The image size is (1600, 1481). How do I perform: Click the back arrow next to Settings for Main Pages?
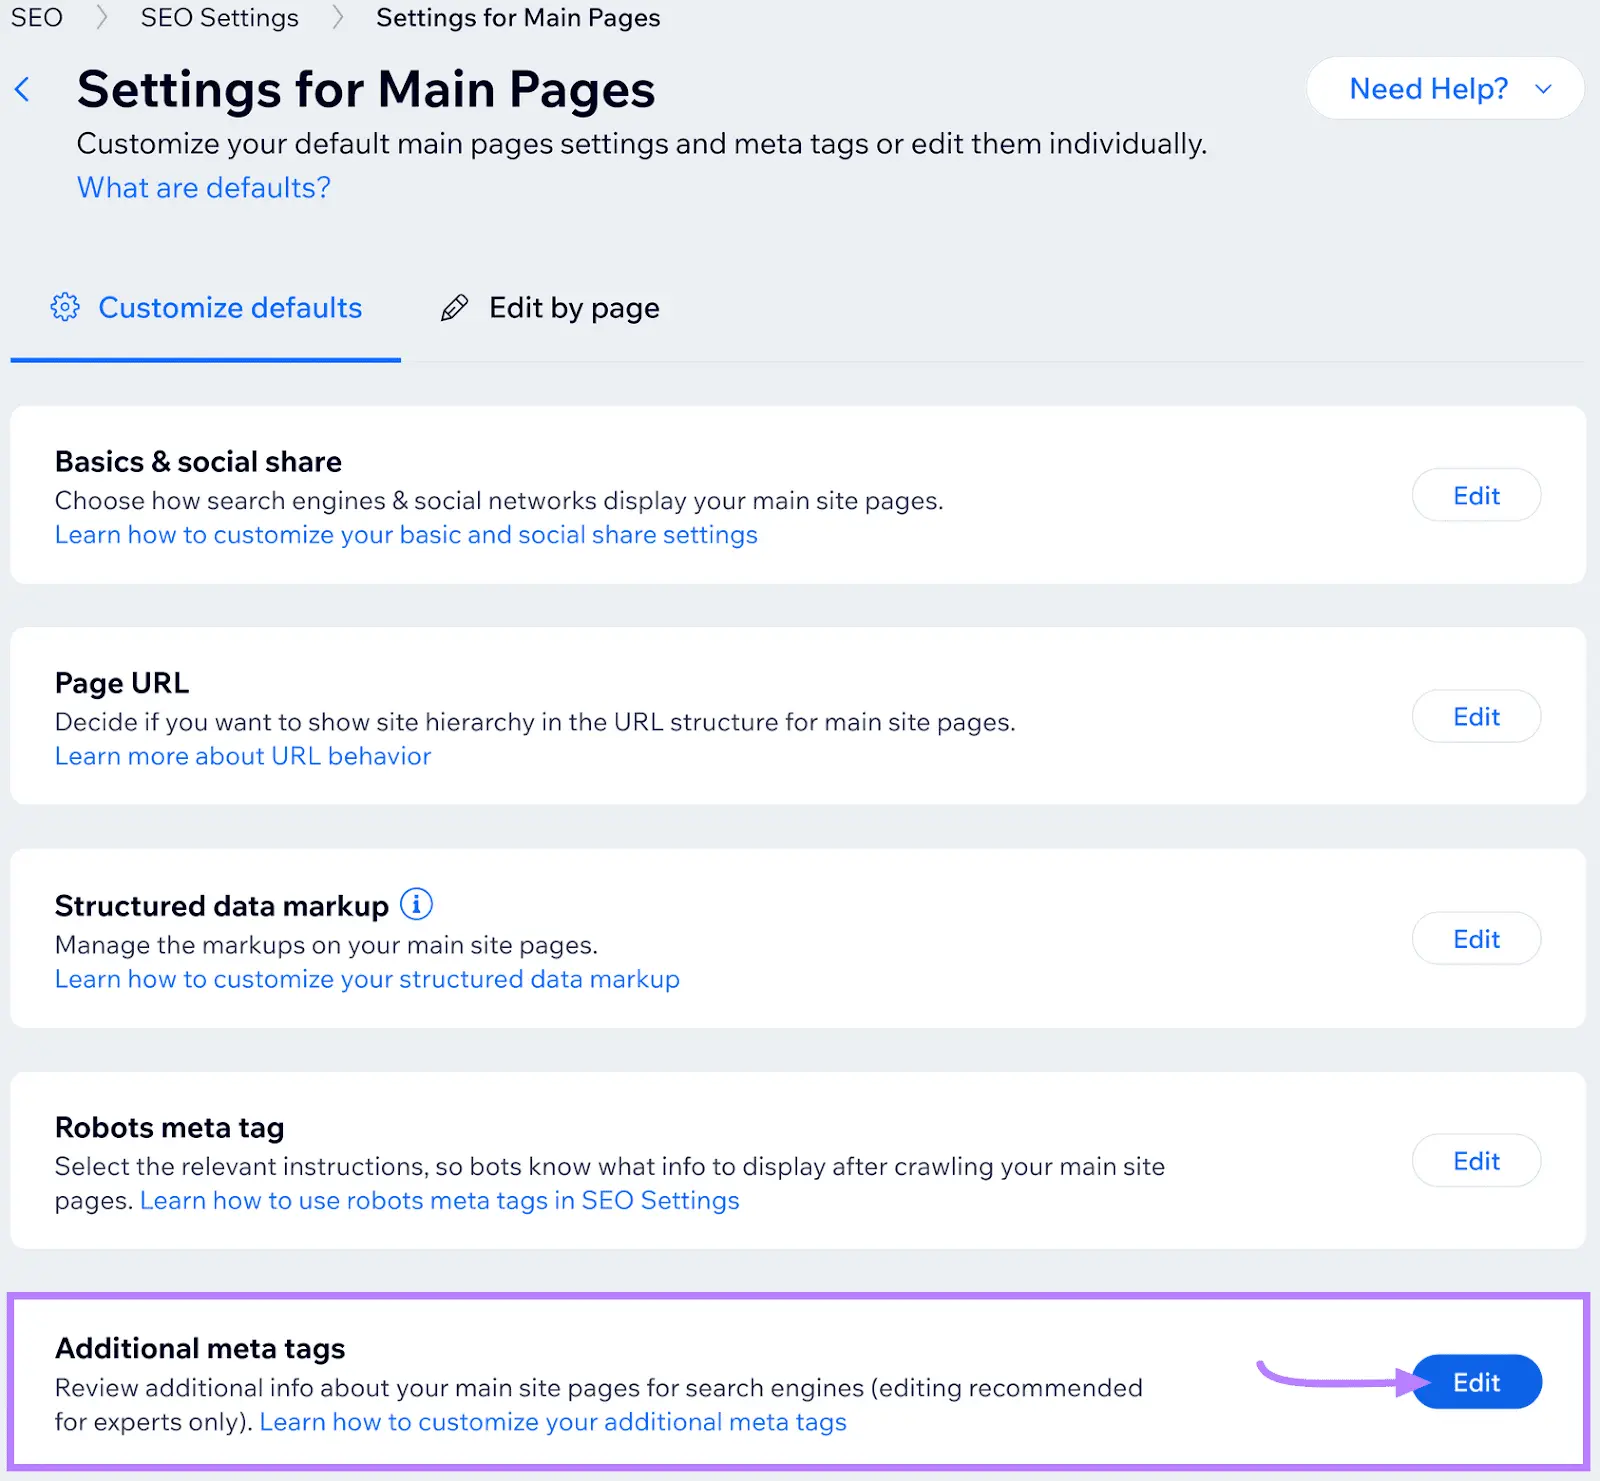click(23, 89)
